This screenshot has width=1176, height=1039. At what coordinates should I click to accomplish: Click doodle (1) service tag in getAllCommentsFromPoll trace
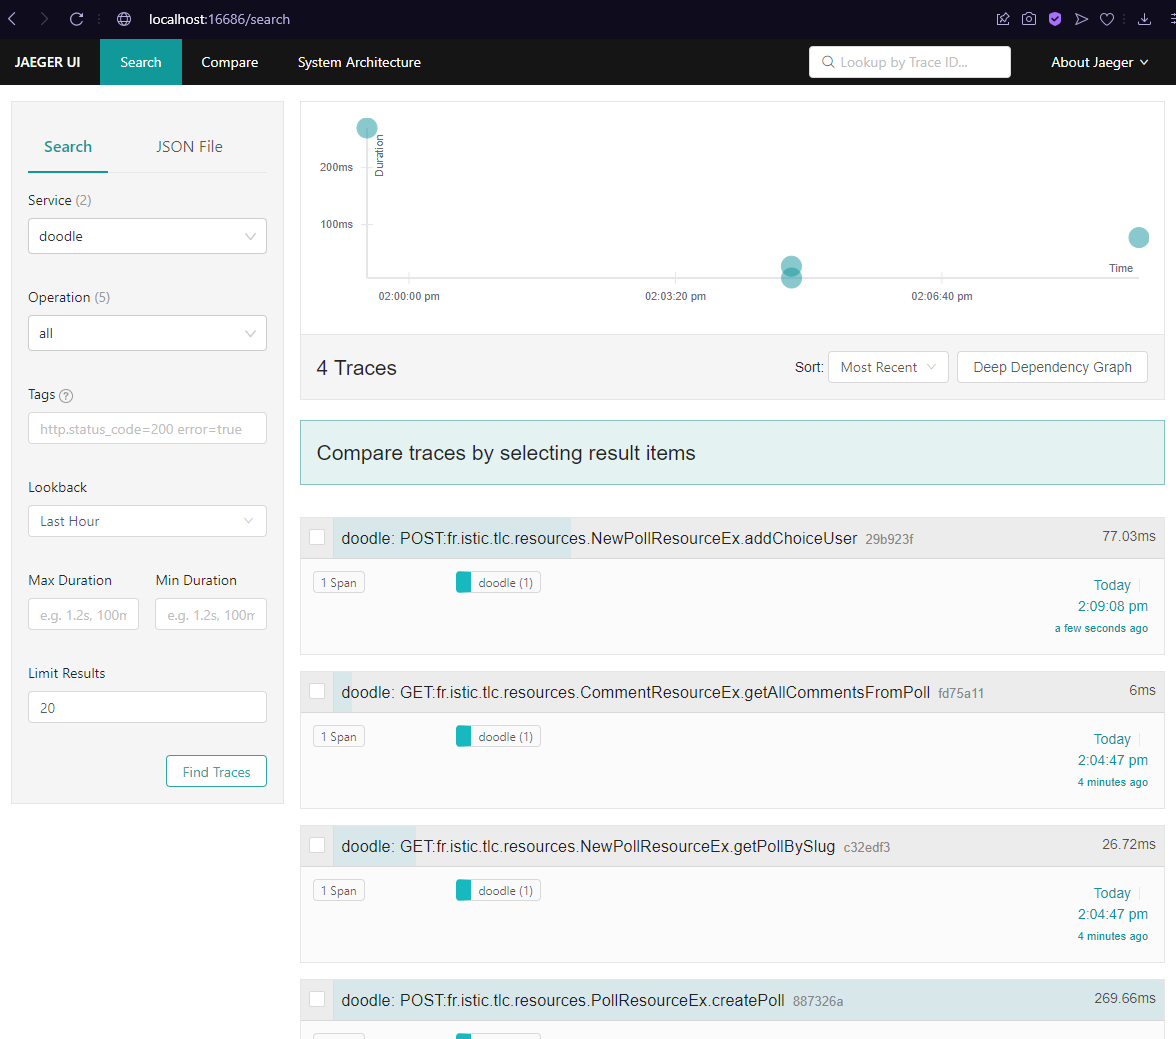[x=498, y=737]
